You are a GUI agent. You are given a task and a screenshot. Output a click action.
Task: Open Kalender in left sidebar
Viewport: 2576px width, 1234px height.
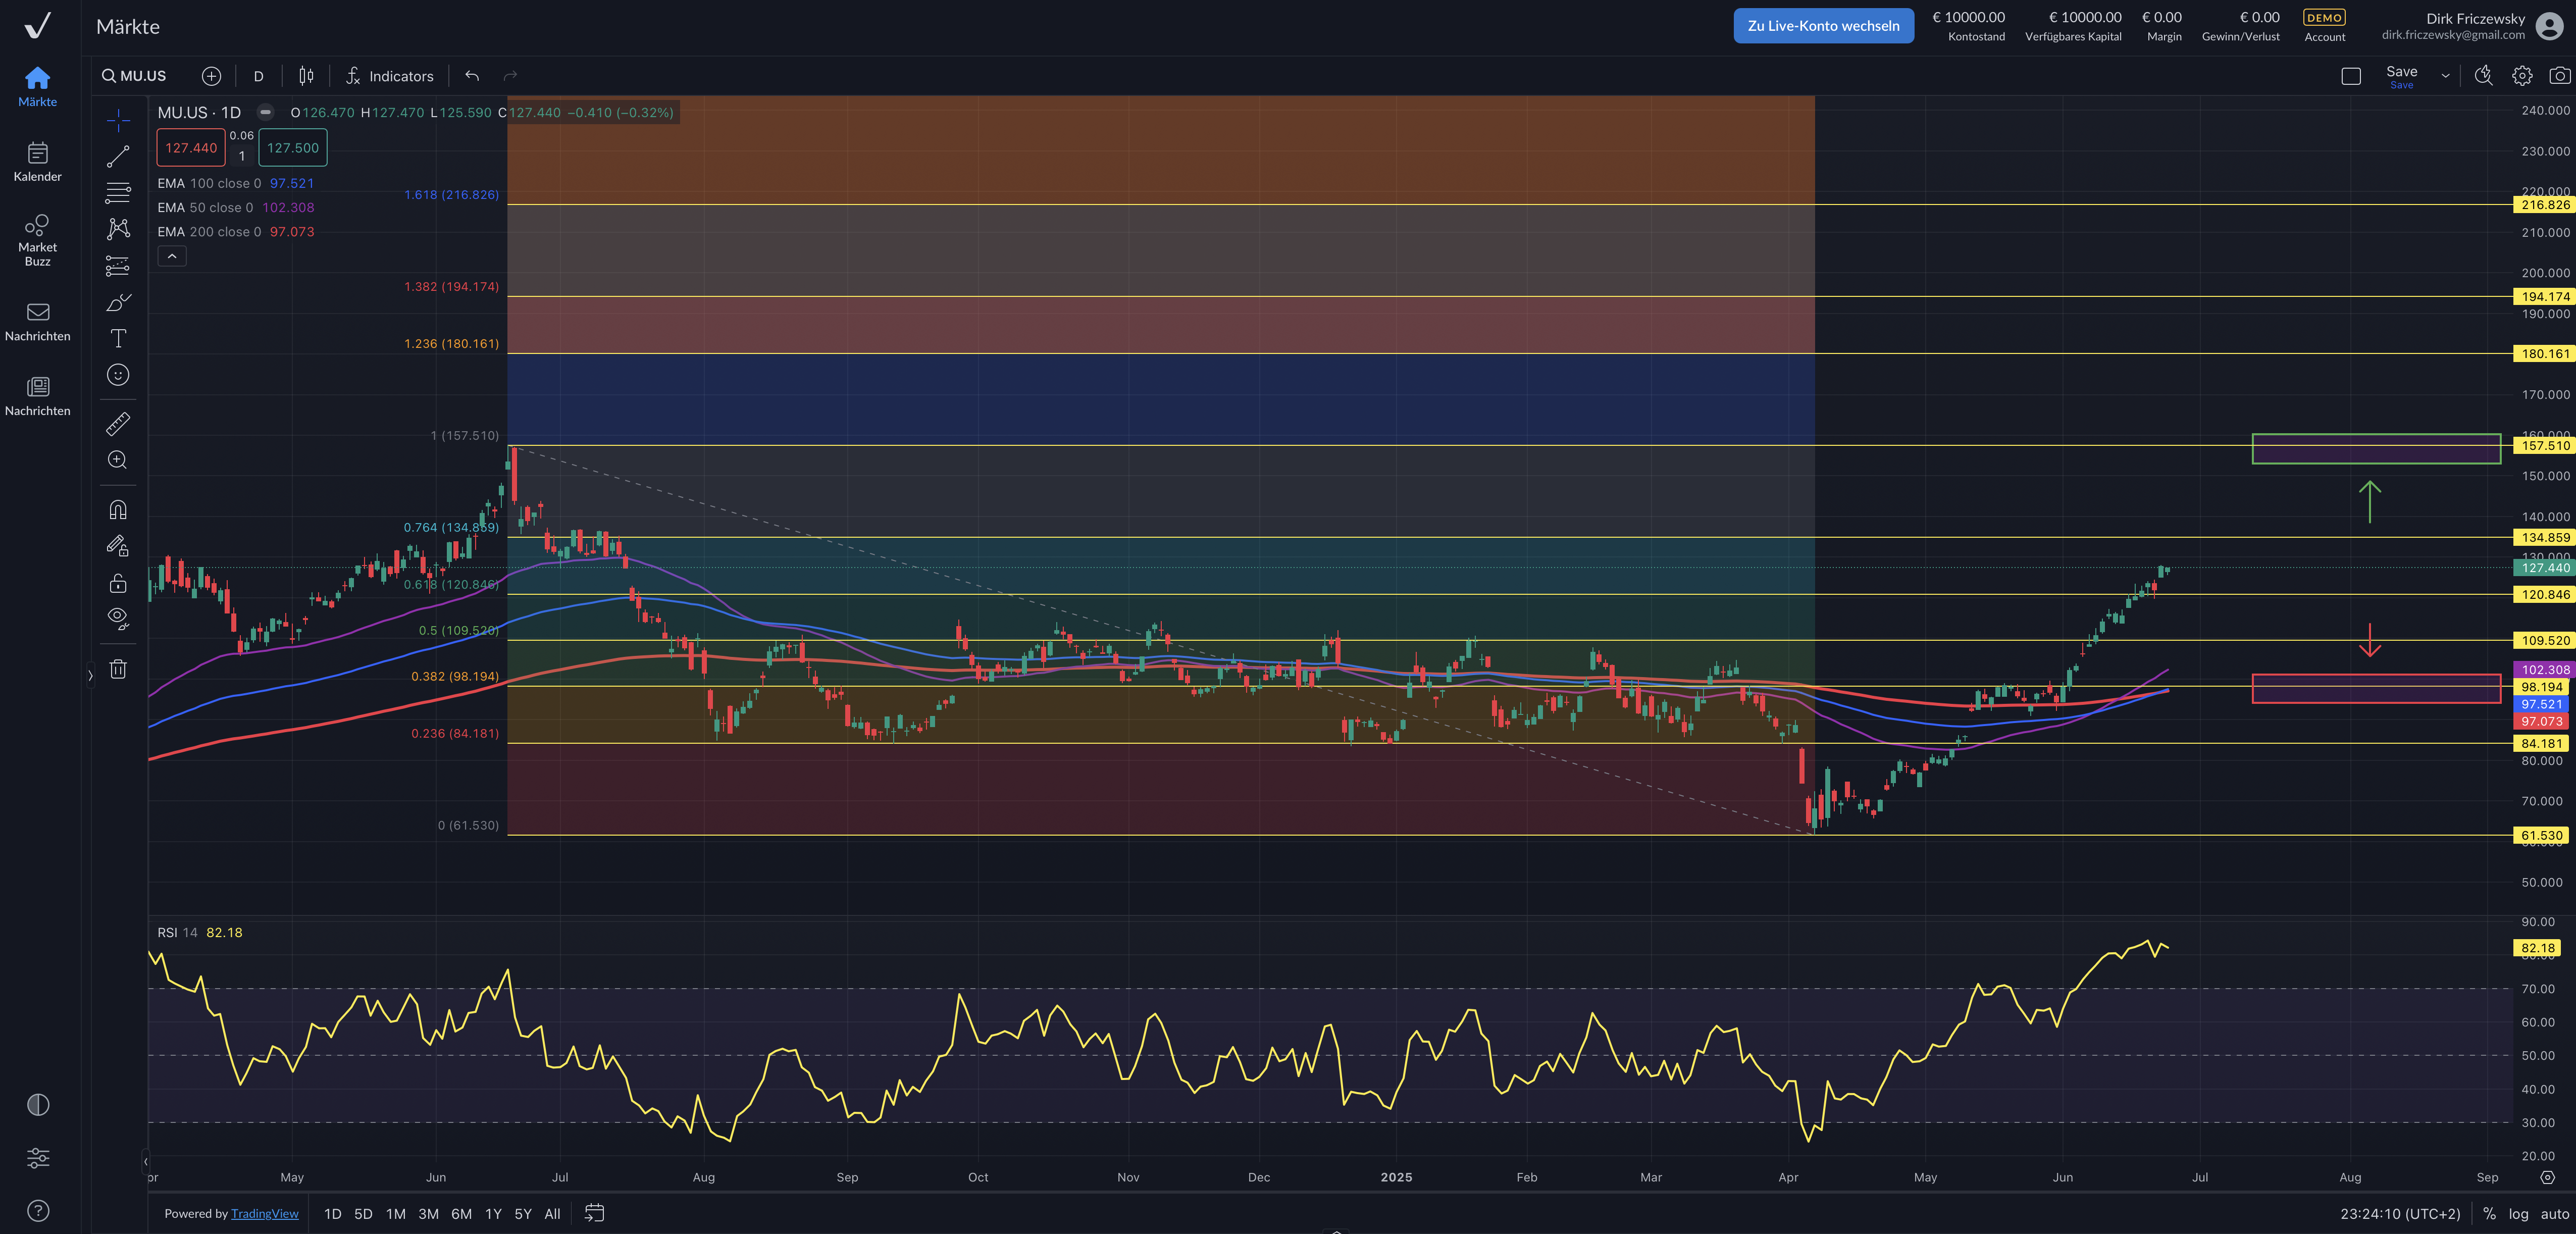pyautogui.click(x=38, y=162)
